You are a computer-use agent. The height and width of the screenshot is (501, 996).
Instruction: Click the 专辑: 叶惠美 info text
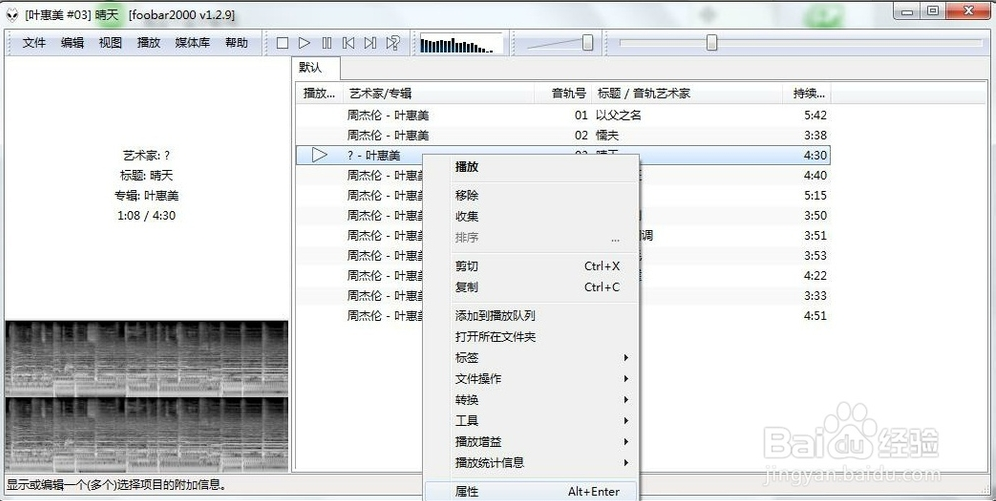coord(146,196)
